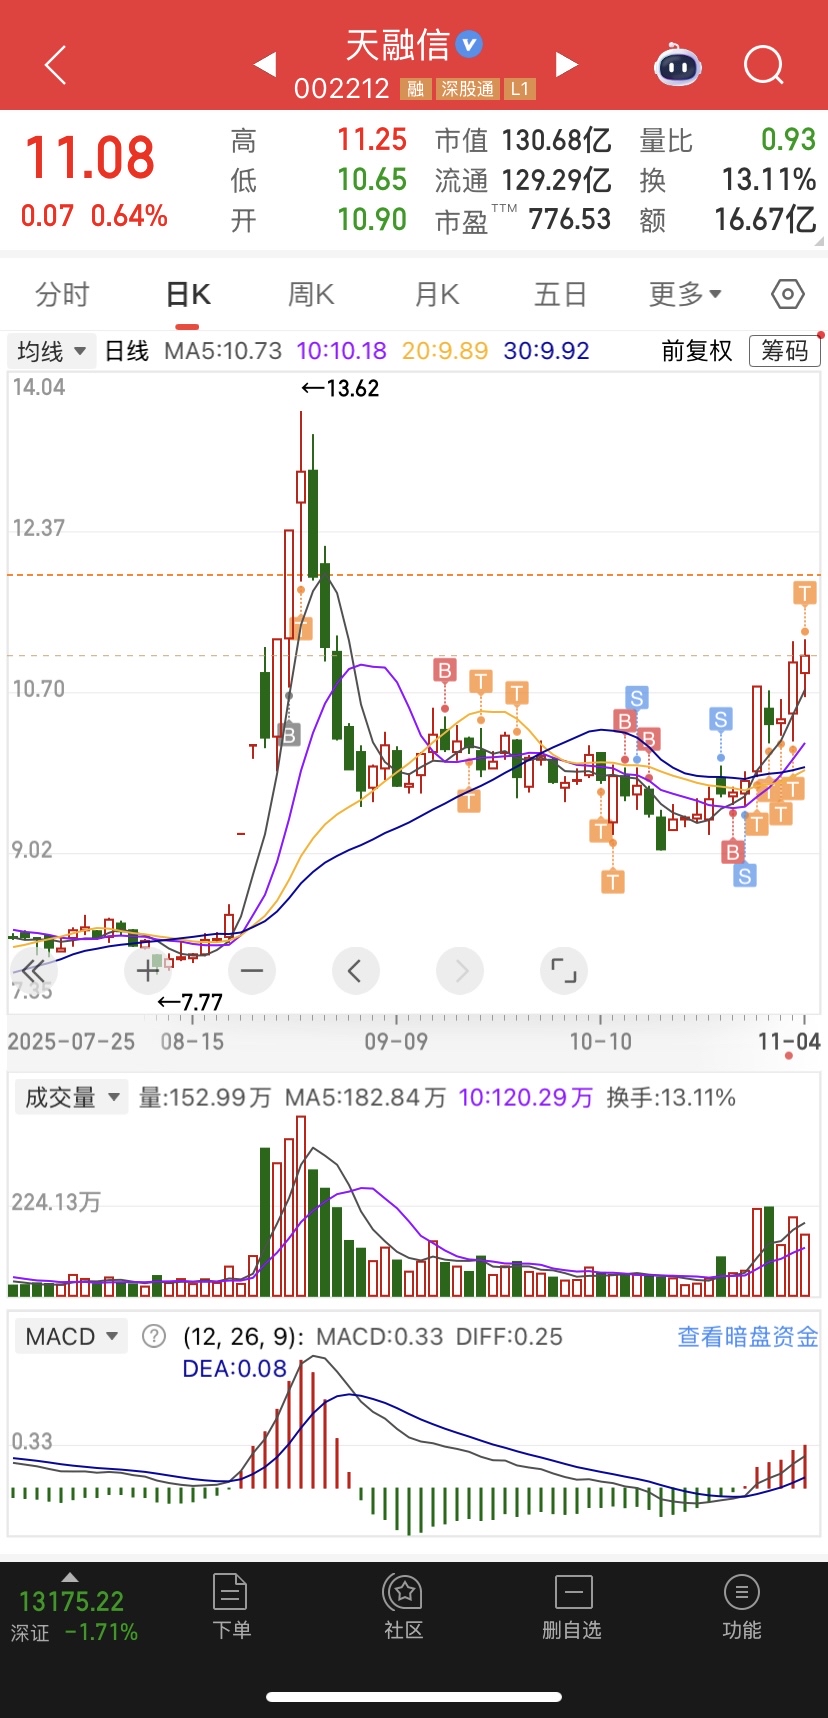The width and height of the screenshot is (828, 1718).
Task: Tap the 30:9.92 moving average label
Action: click(546, 351)
